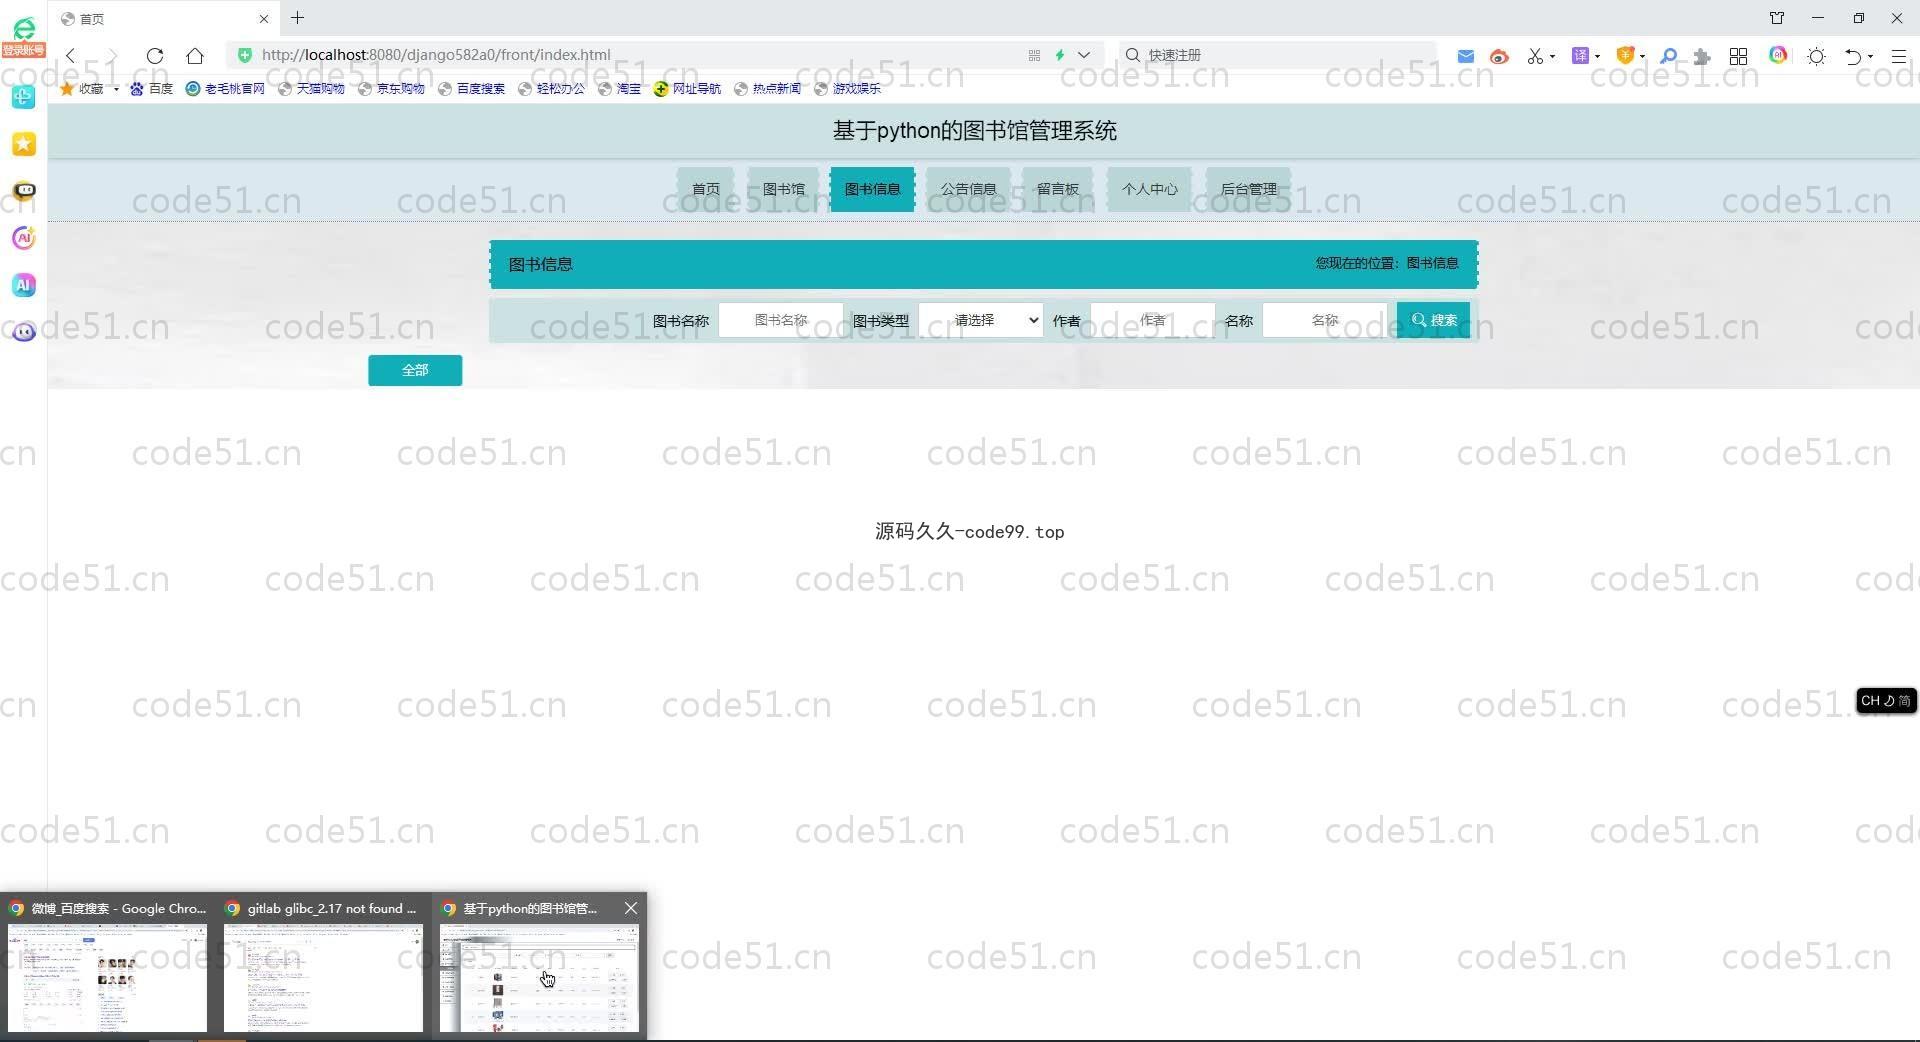
Task: Open the 热点新闻 bookmark link
Action: (767, 89)
